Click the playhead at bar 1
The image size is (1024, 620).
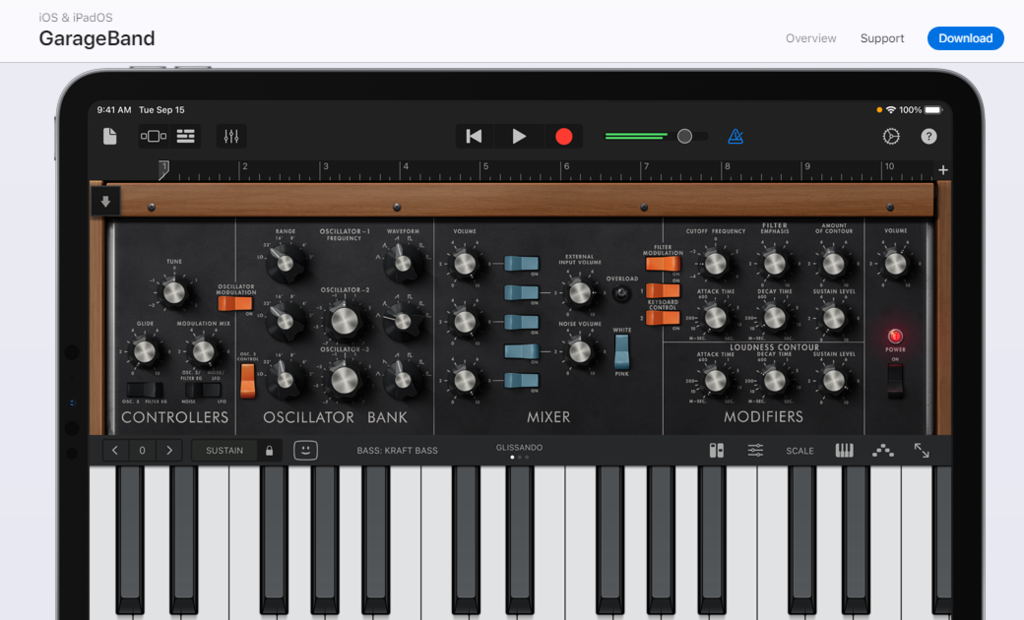[x=163, y=170]
